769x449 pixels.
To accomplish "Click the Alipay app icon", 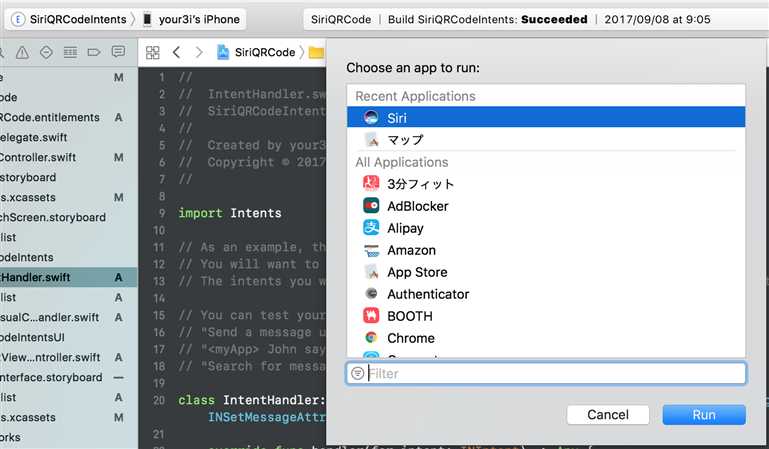I will pyautogui.click(x=371, y=227).
